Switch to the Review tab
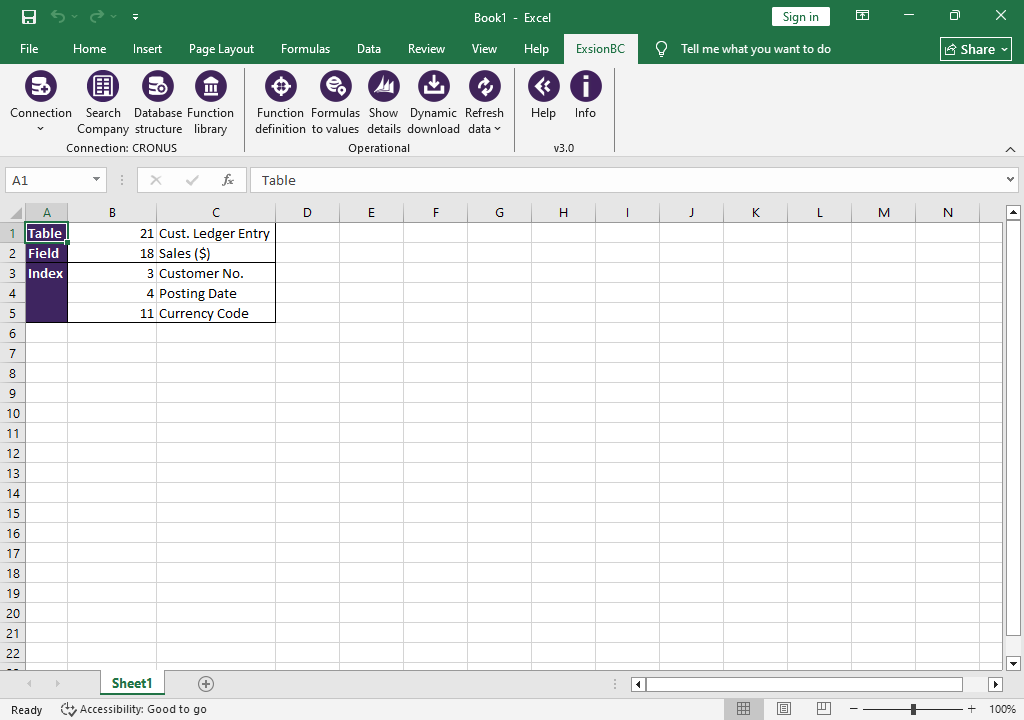Viewport: 1024px width, 720px height. coord(426,49)
